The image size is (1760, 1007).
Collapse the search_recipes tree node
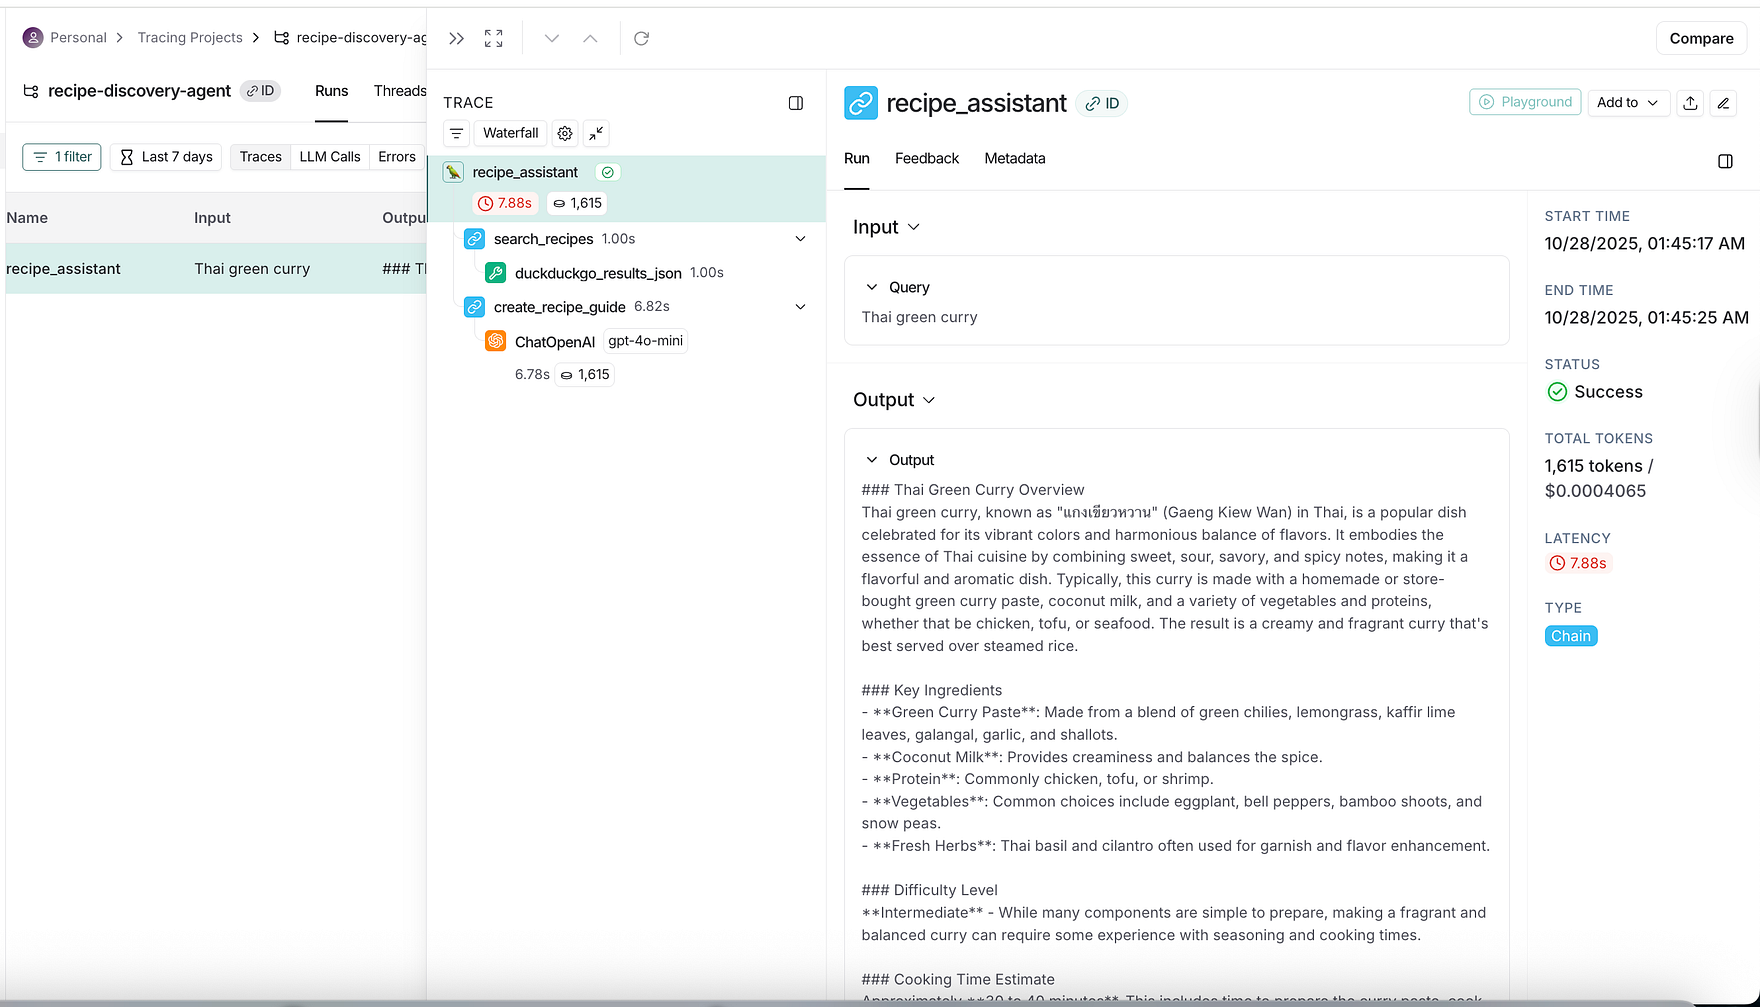[800, 239]
